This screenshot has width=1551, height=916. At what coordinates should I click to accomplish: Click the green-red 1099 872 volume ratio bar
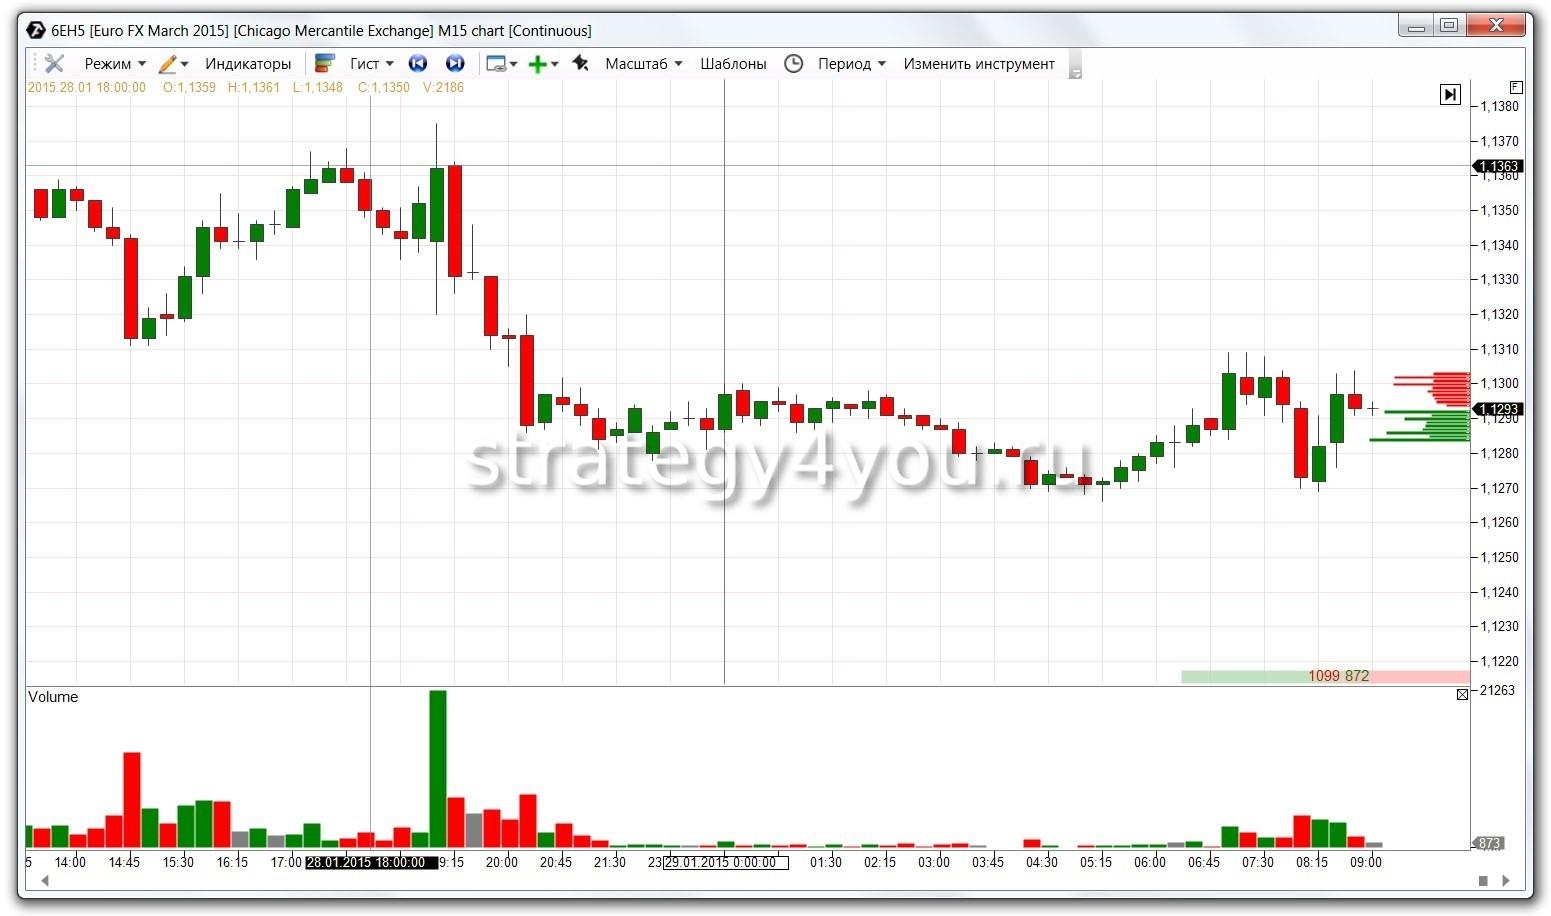[x=1325, y=676]
